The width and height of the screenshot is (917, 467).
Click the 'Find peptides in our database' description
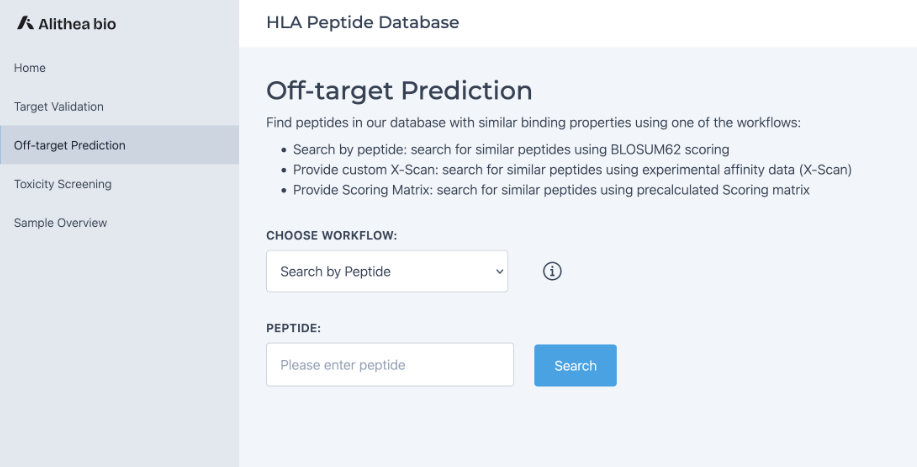coord(534,123)
